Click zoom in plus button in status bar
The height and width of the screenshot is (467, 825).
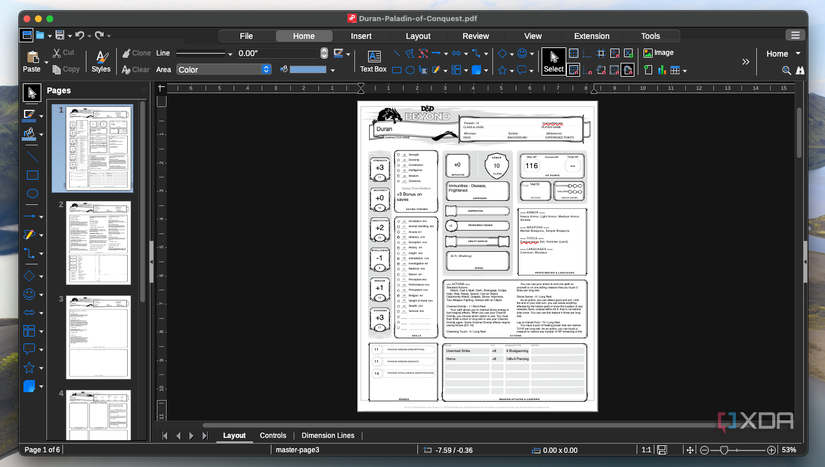click(771, 450)
